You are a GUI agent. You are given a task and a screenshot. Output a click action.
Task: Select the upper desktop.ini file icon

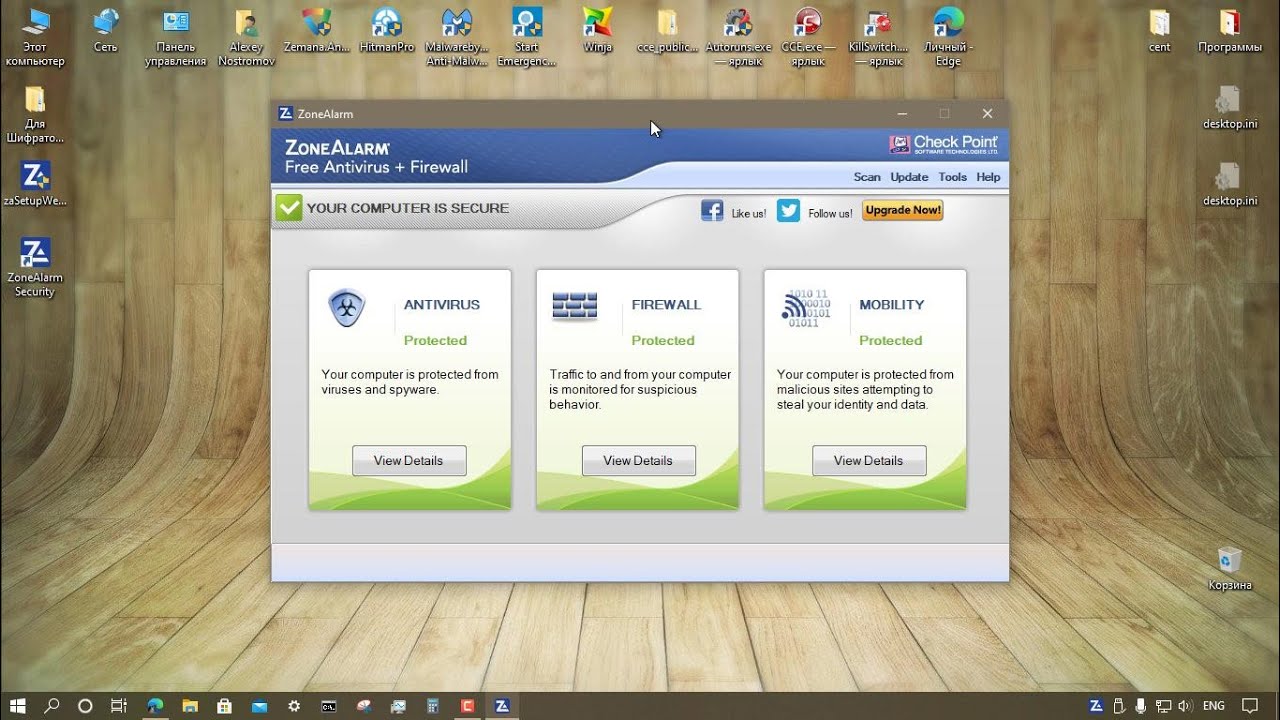click(1230, 108)
